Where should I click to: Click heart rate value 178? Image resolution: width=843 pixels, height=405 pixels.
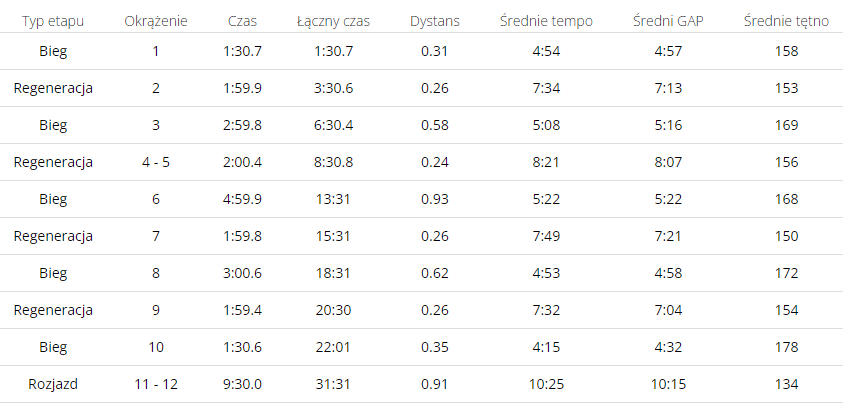787,347
